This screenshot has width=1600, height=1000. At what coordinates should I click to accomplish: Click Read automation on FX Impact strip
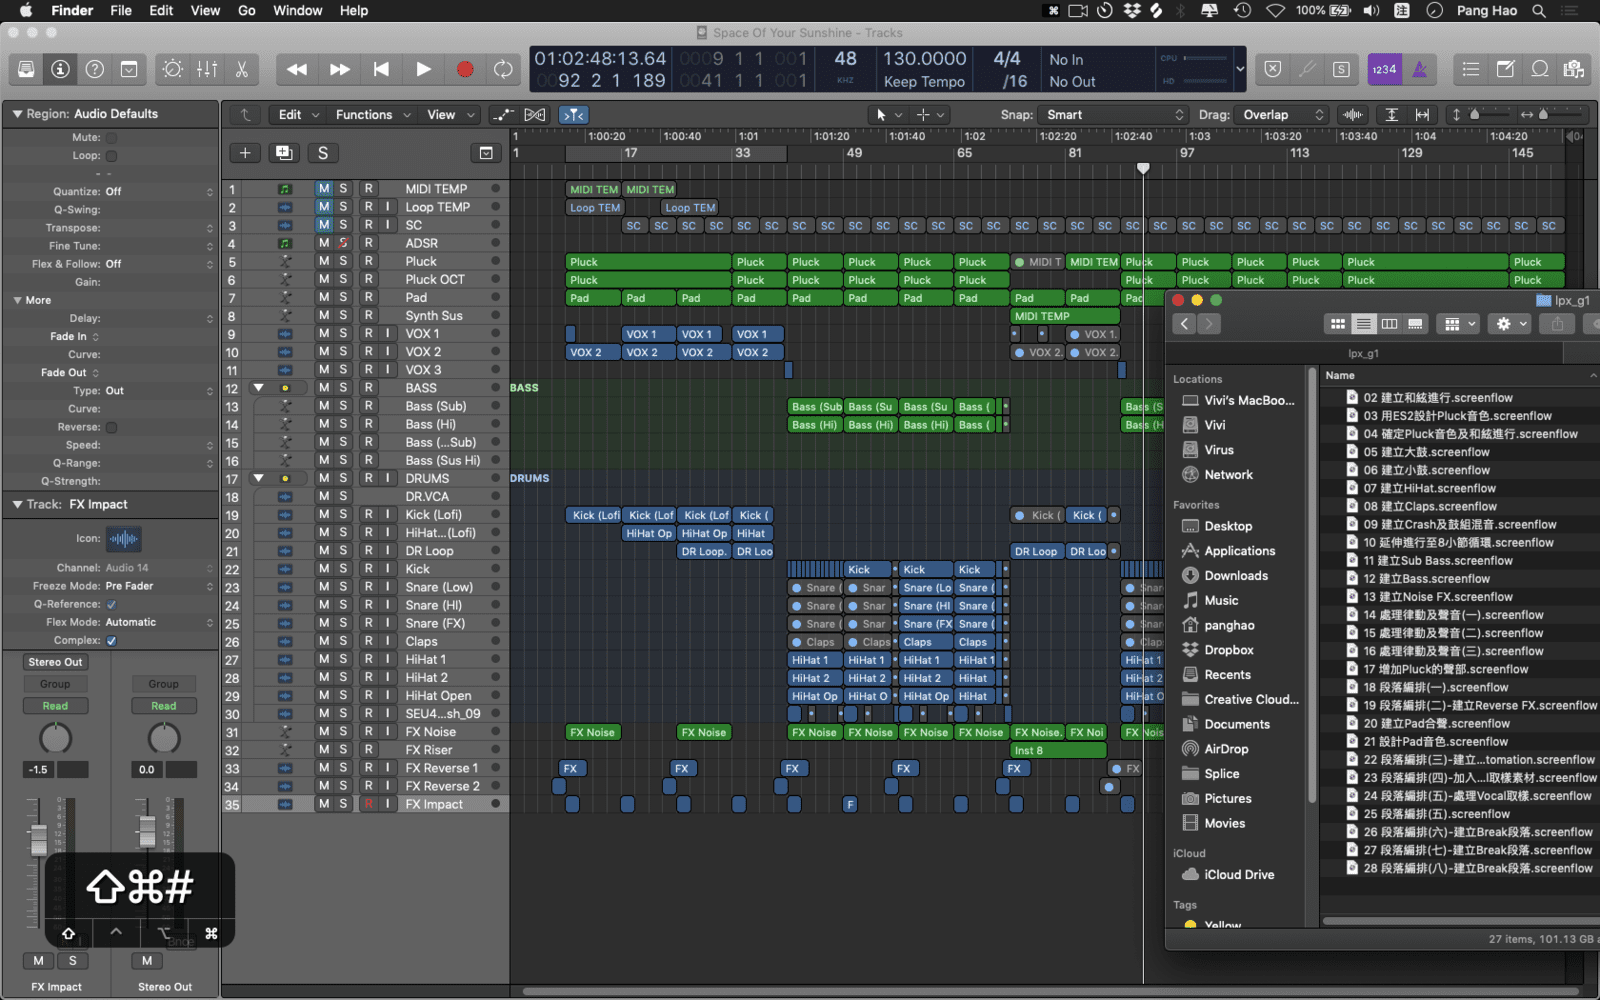click(x=55, y=706)
